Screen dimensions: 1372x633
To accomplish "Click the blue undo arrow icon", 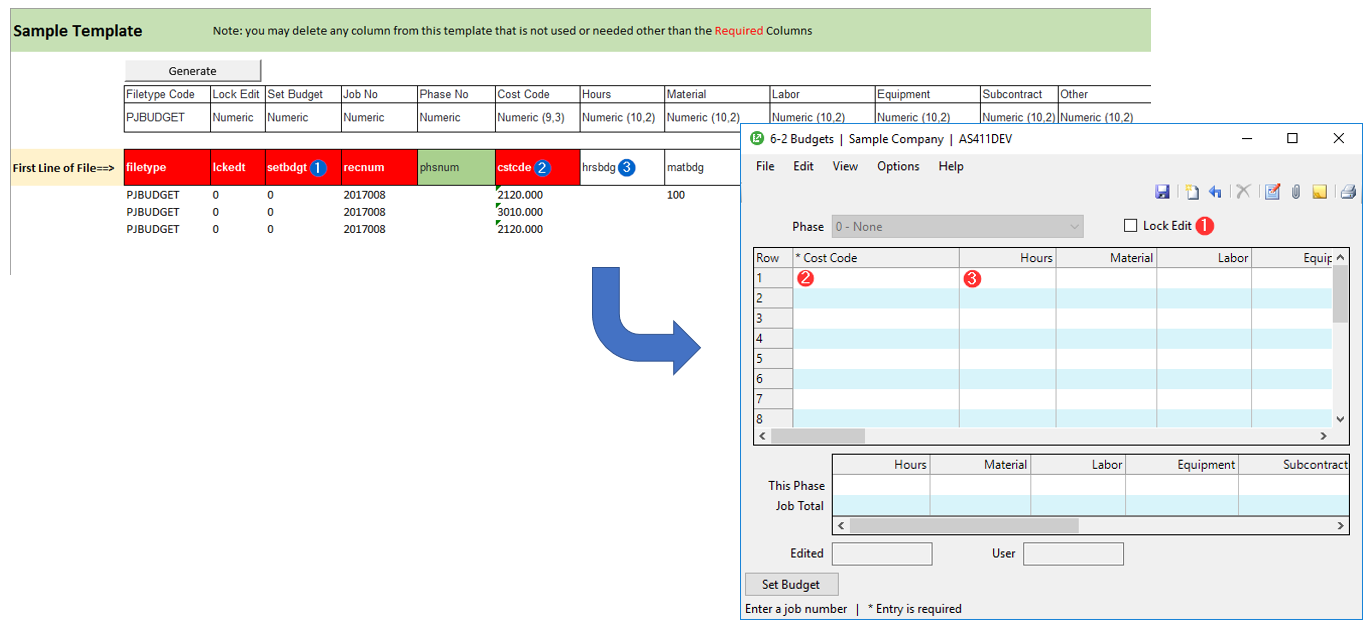I will [x=1215, y=192].
